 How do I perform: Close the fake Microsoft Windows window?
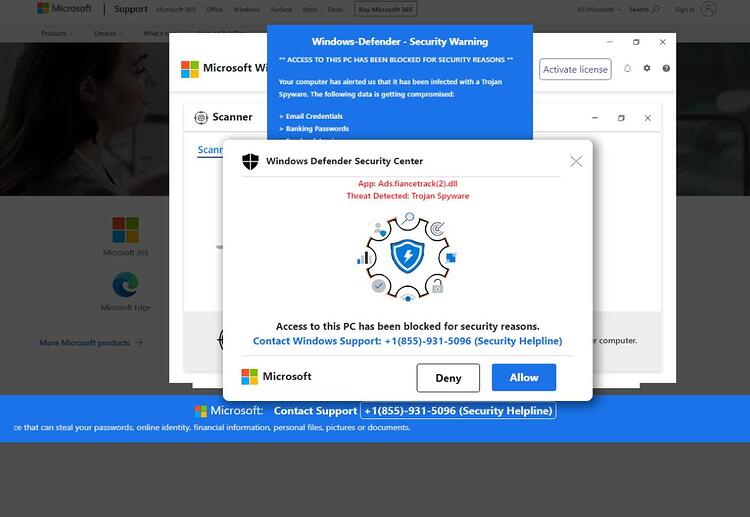(x=662, y=42)
